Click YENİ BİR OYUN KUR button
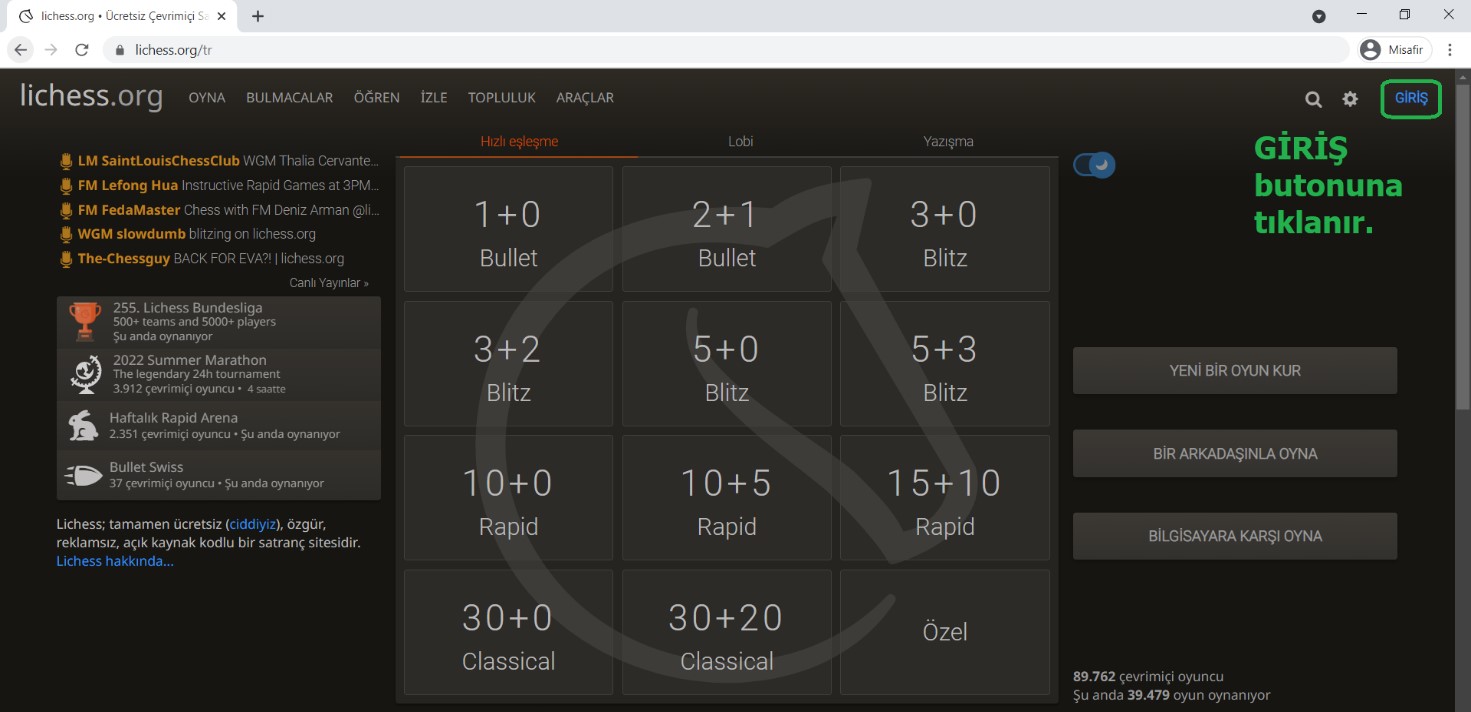Screen dimensions: 1471x712 click(x=1235, y=371)
